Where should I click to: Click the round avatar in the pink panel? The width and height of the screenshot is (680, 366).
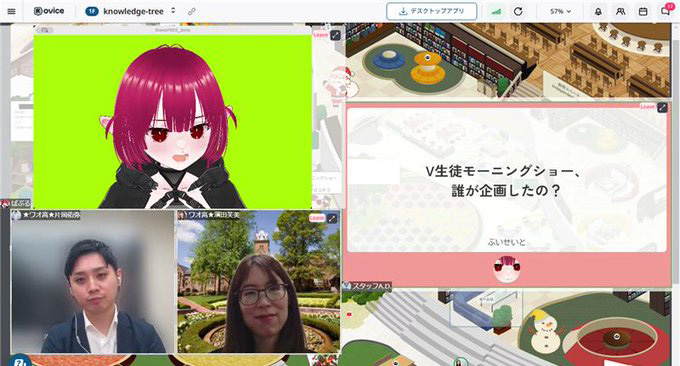tap(507, 269)
